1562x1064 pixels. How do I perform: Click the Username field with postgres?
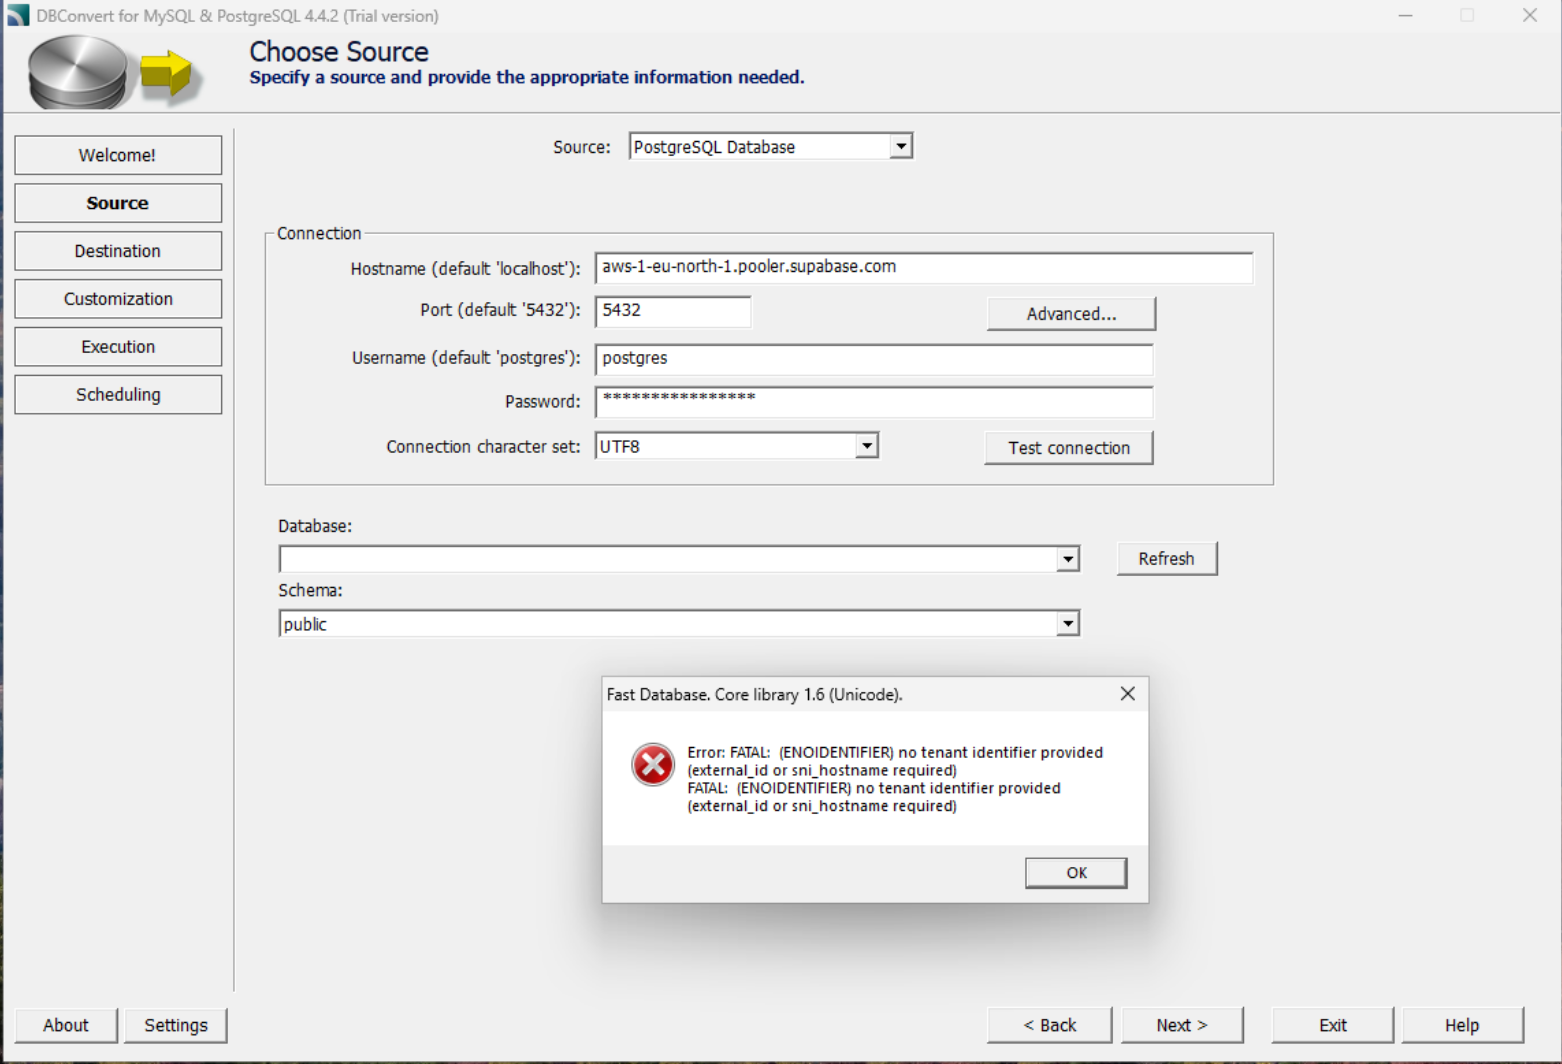tap(874, 359)
